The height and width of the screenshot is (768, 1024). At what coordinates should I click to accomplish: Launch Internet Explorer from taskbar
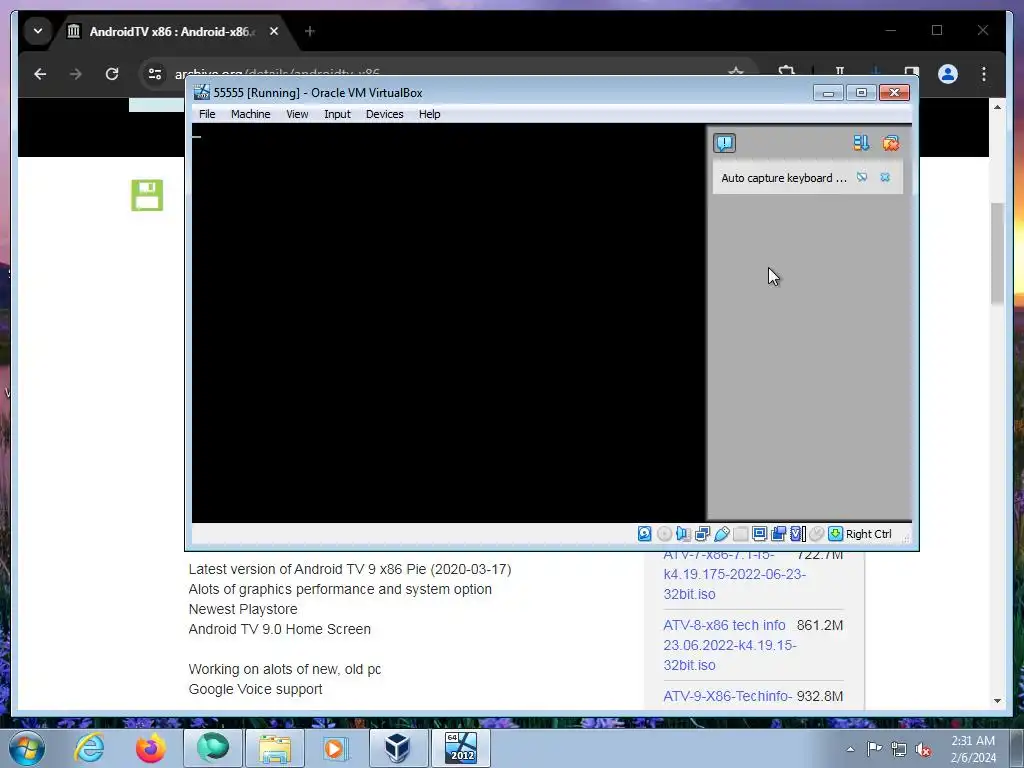coord(89,748)
